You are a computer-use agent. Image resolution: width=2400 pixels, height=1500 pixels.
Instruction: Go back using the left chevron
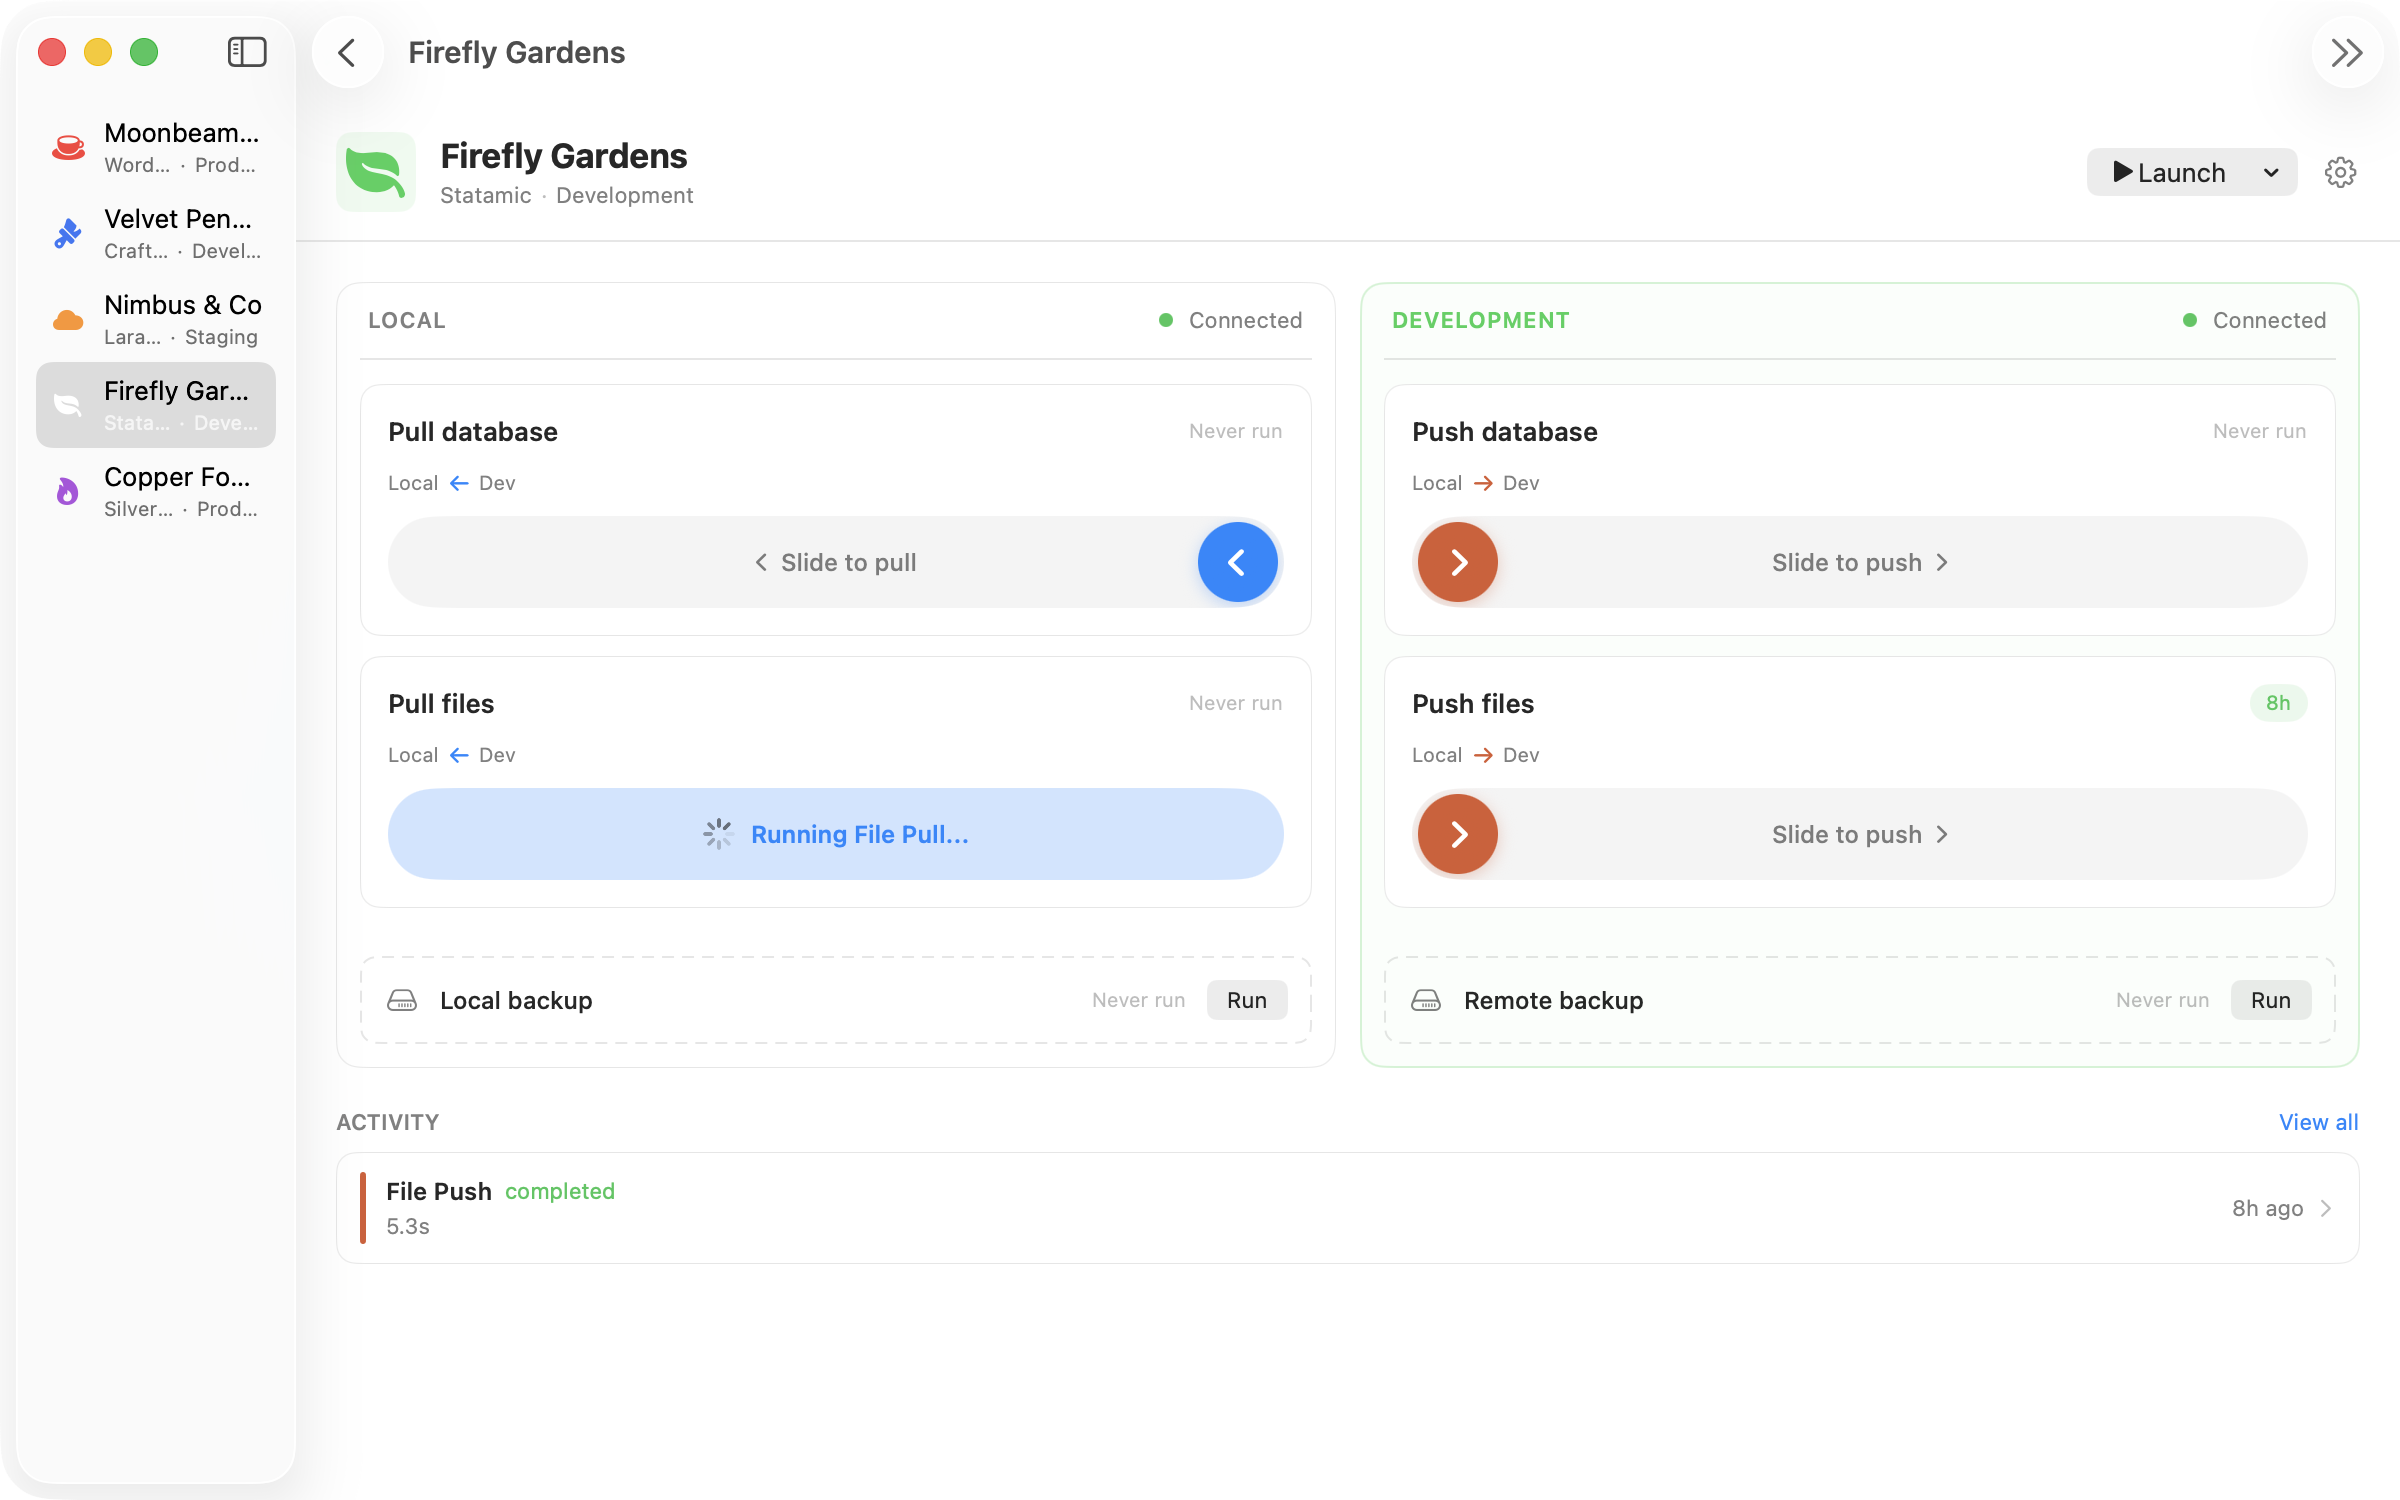pyautogui.click(x=347, y=52)
